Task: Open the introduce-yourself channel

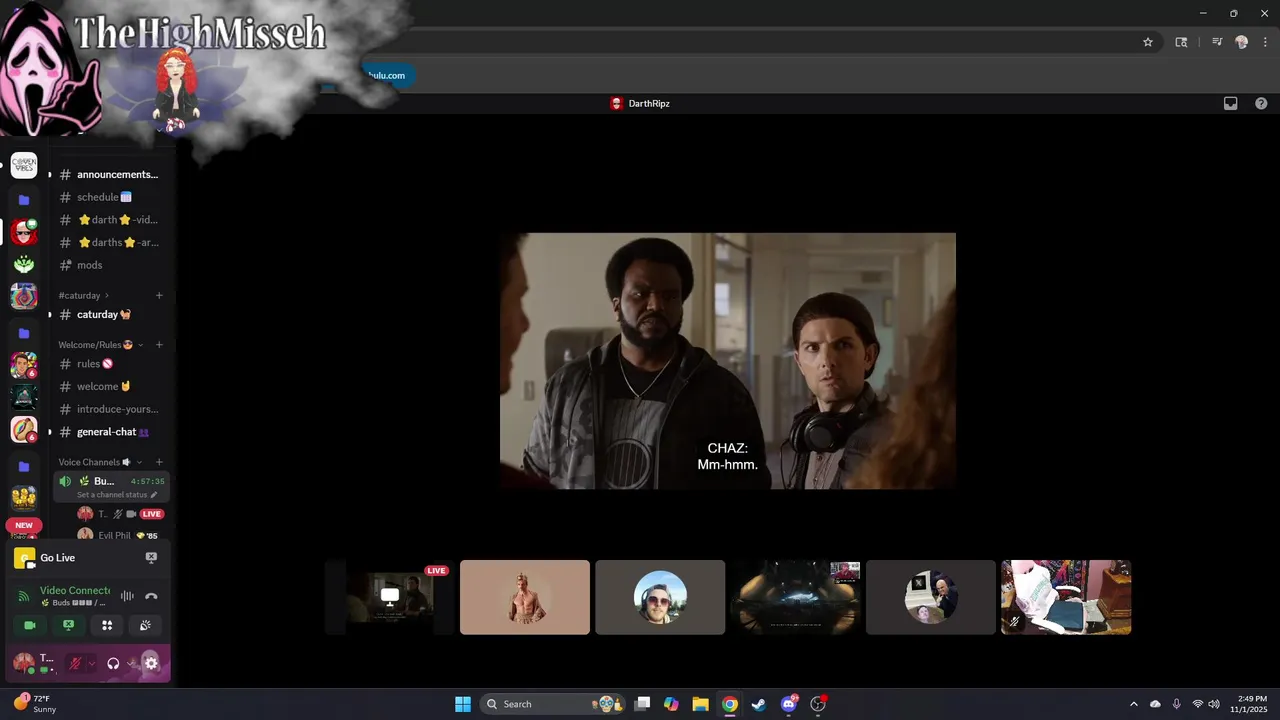Action: click(111, 409)
